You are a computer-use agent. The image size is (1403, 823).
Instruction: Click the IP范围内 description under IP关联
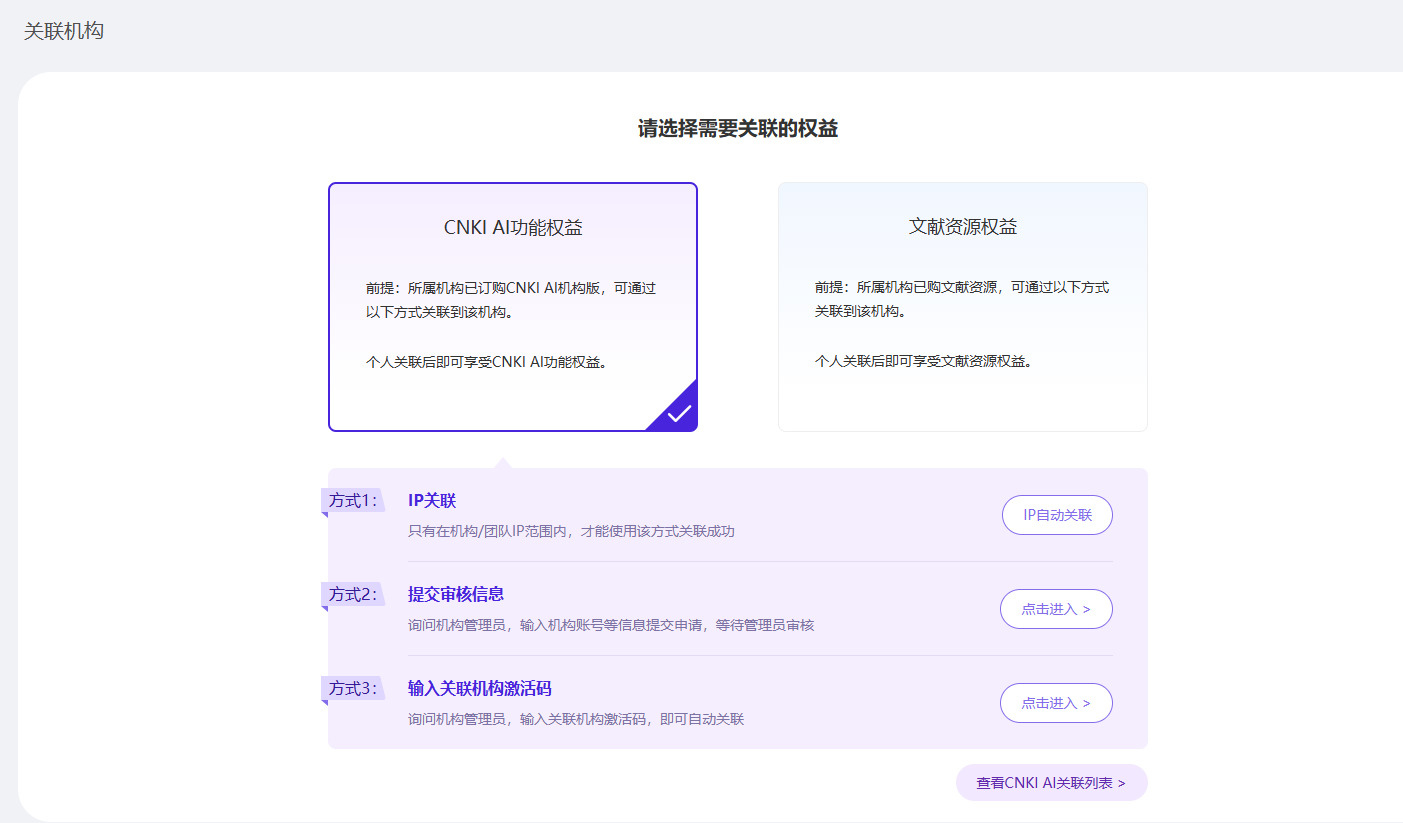coord(571,531)
